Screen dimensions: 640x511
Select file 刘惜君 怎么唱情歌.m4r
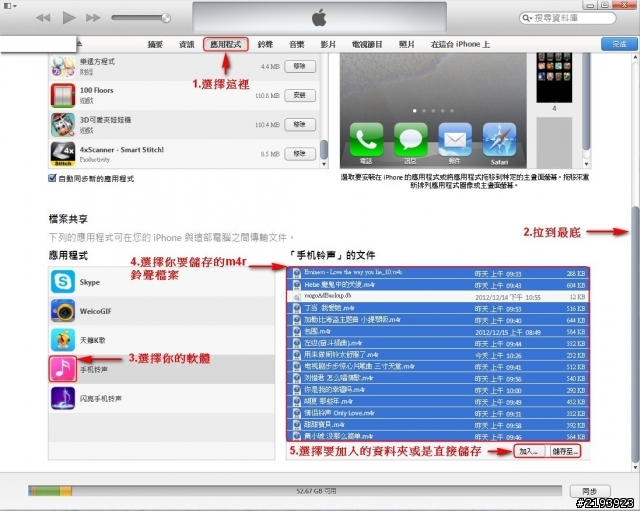(438, 378)
